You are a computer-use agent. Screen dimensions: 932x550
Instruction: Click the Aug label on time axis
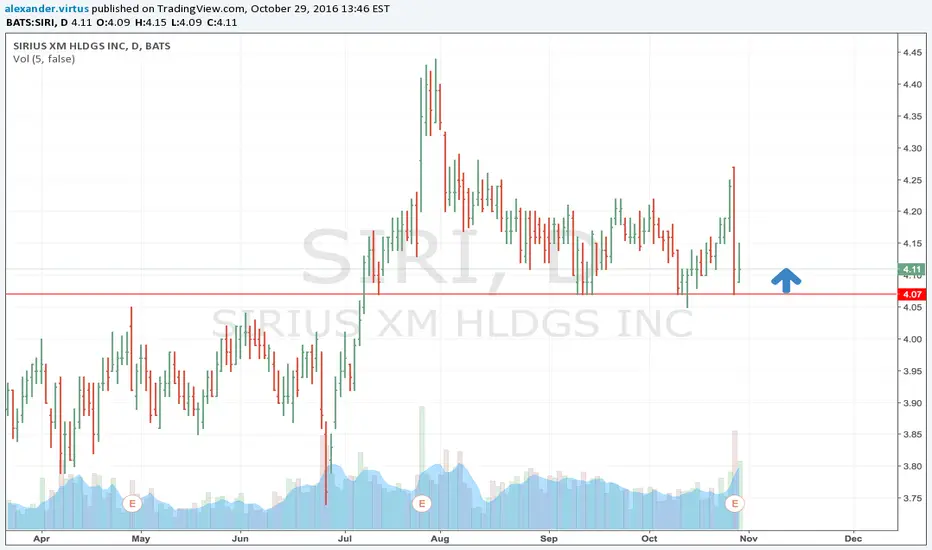coord(440,539)
